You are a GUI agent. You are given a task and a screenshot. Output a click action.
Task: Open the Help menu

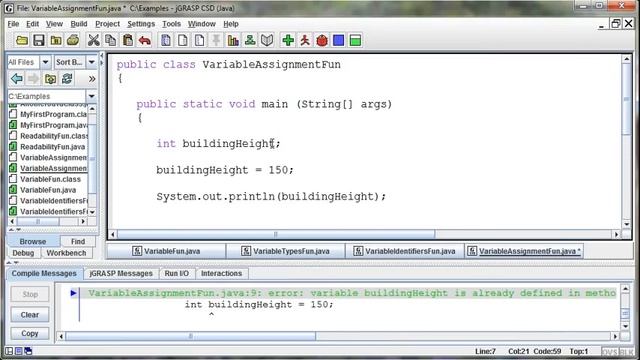231,24
